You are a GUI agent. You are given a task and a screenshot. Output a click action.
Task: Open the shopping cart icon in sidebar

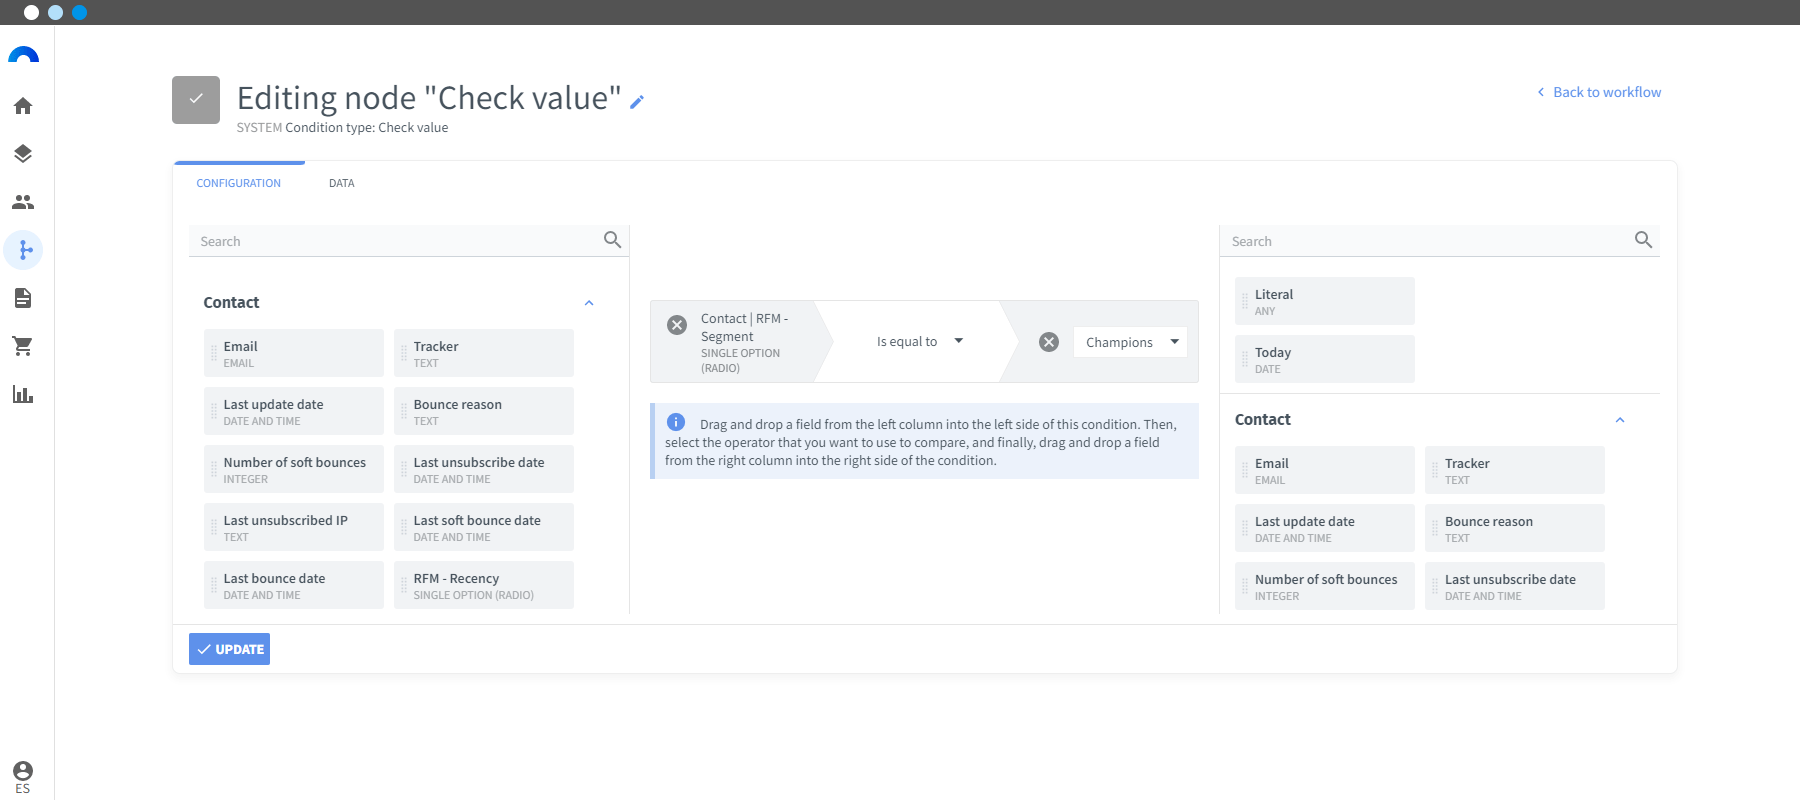click(23, 346)
